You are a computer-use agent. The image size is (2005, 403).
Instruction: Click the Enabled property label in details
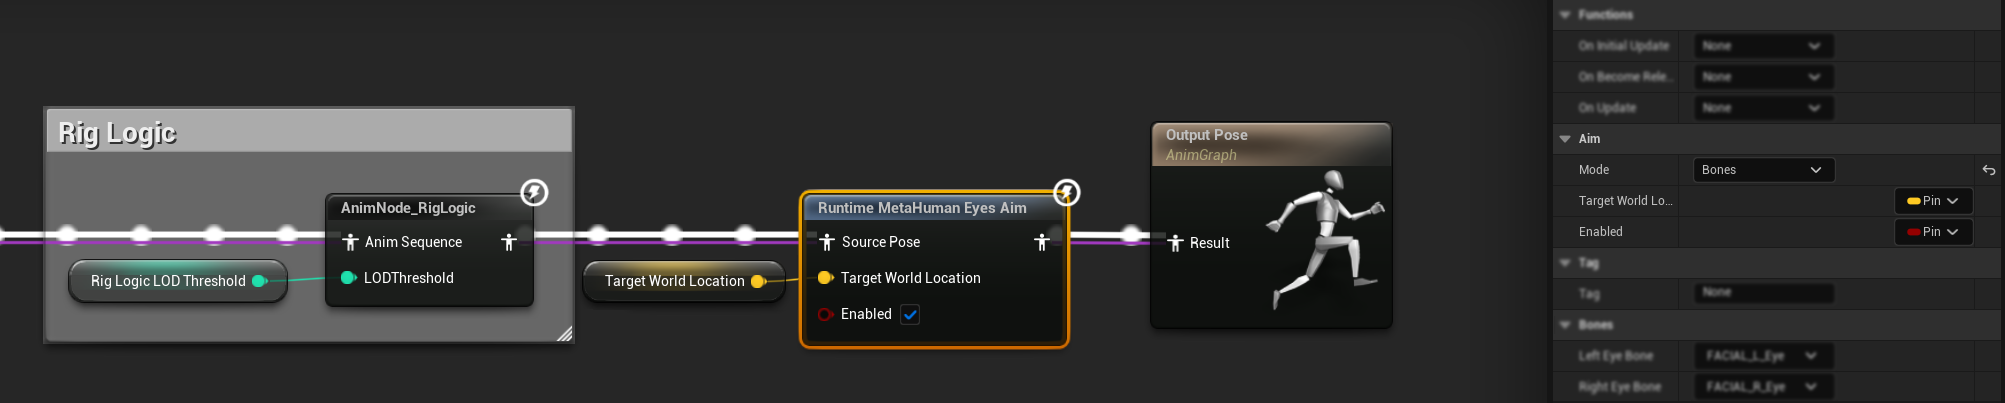tap(1601, 232)
